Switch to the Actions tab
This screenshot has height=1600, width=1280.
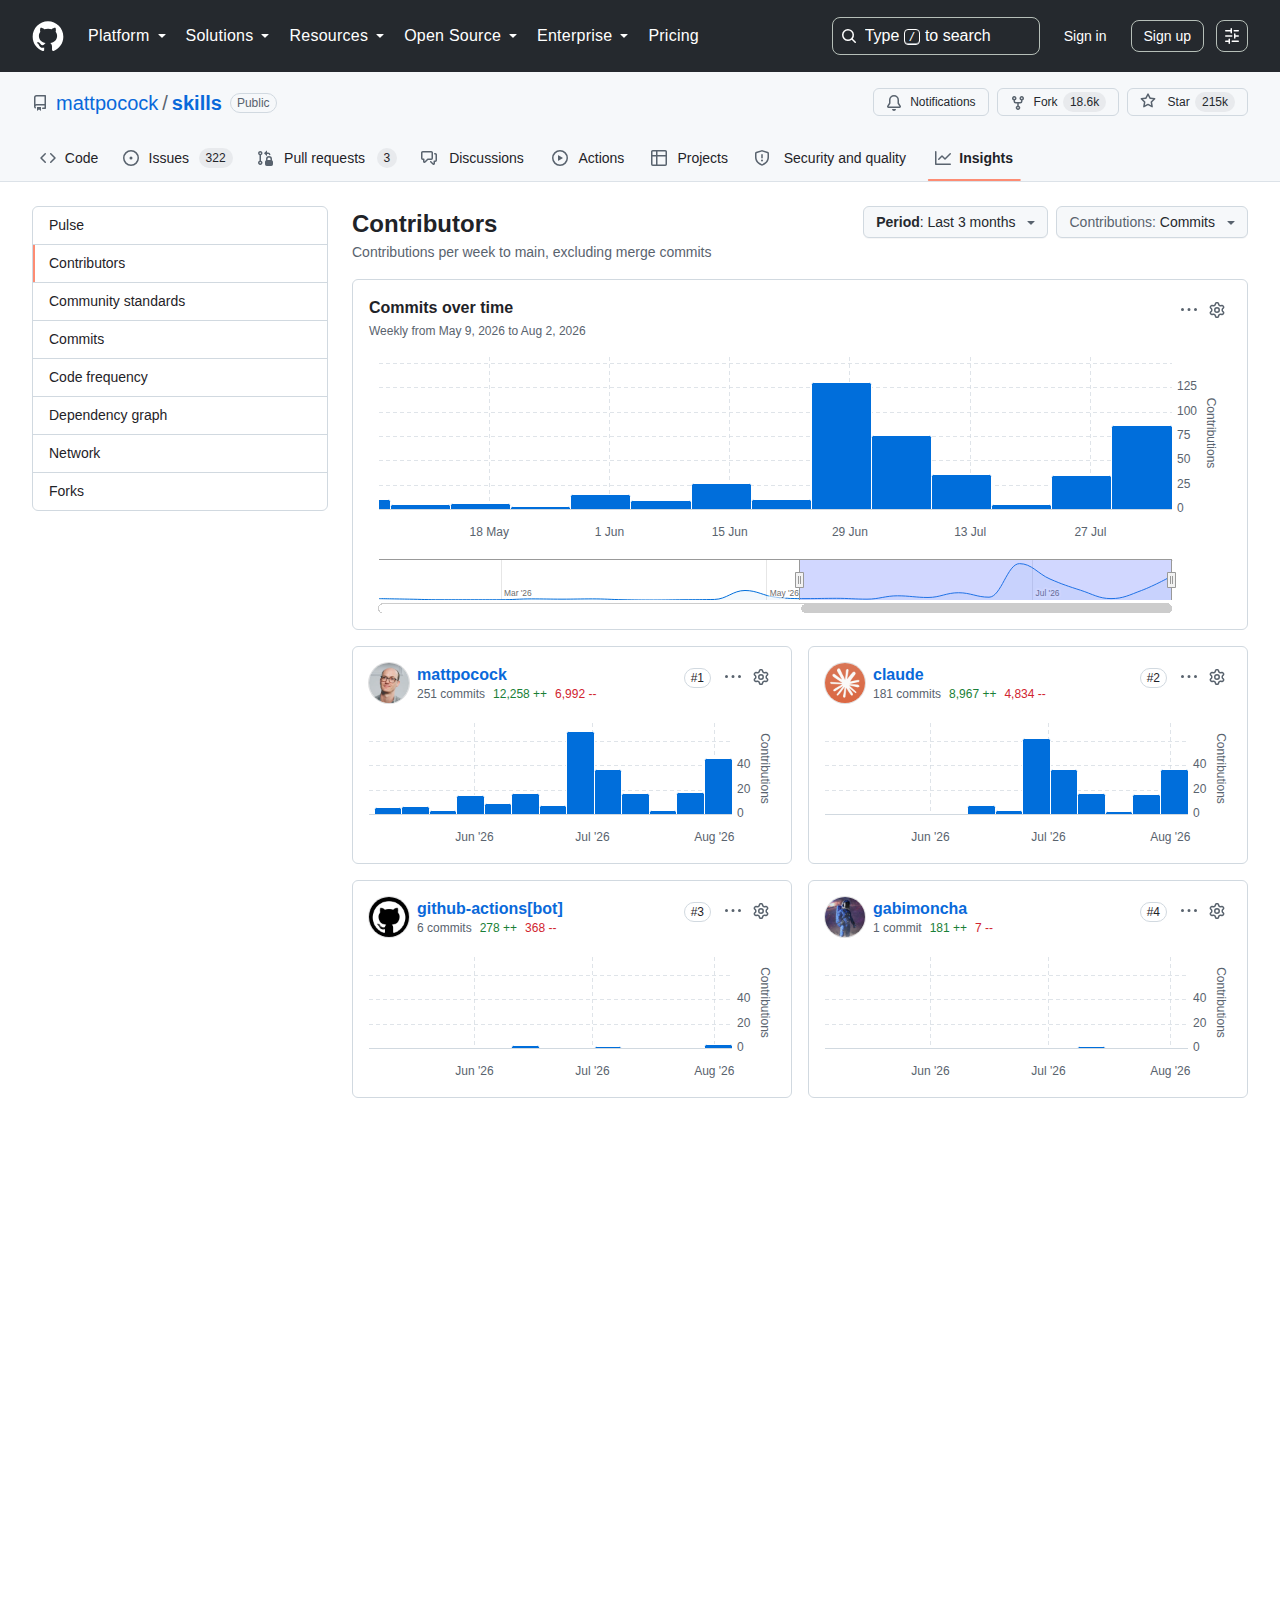pos(588,158)
